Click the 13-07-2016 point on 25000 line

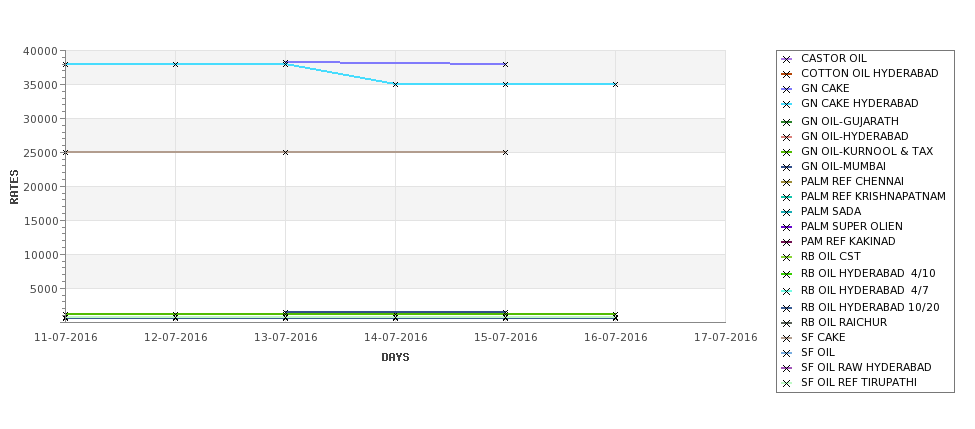[285, 152]
